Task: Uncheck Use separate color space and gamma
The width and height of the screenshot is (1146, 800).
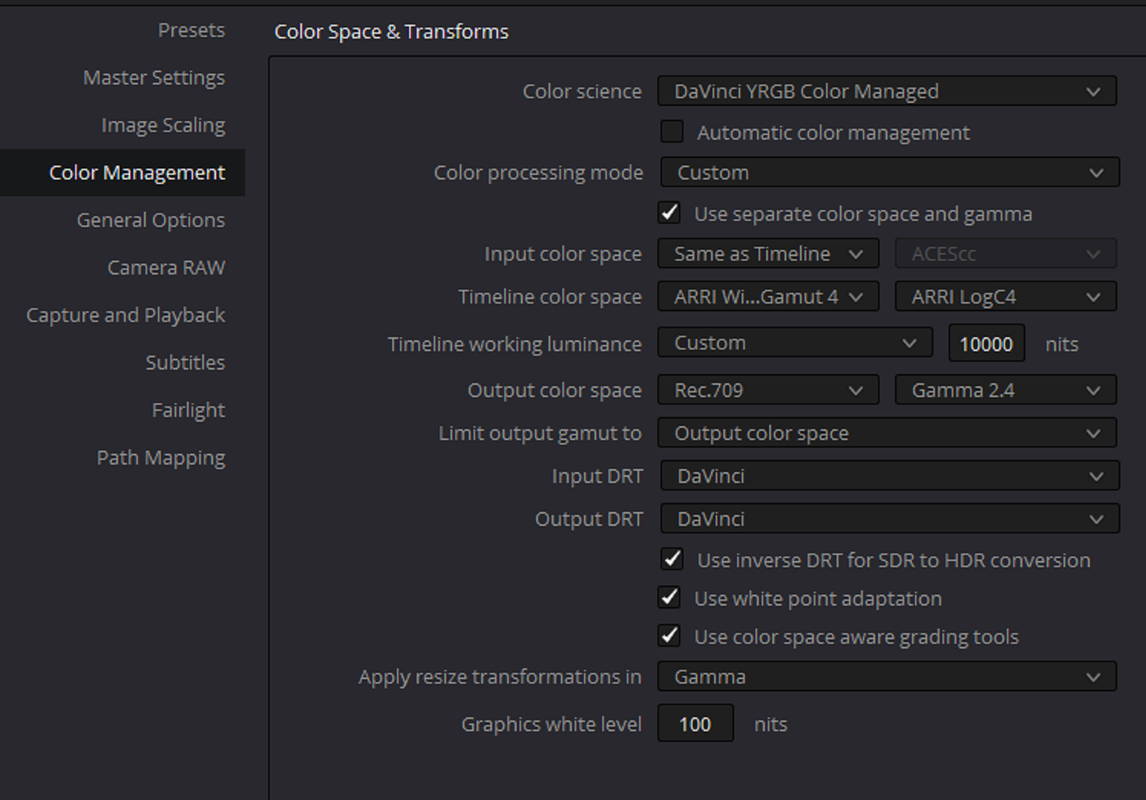Action: 669,213
